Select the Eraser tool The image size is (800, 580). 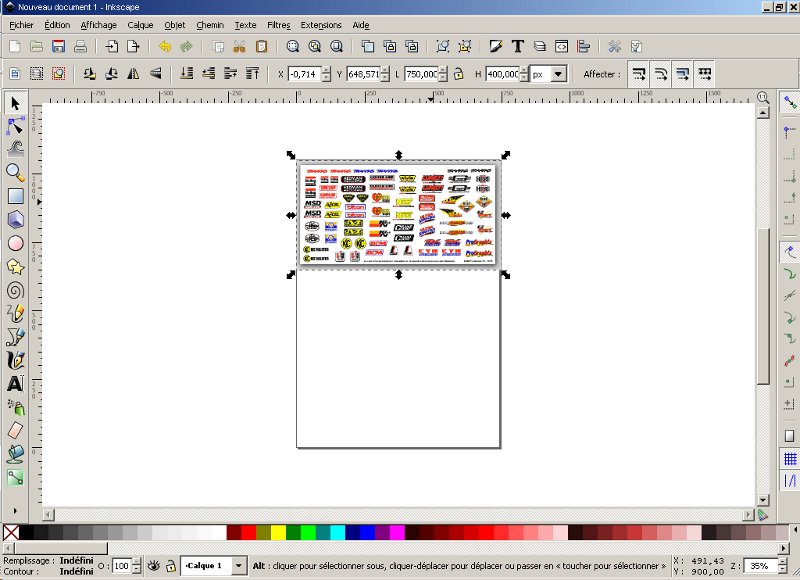pos(15,430)
